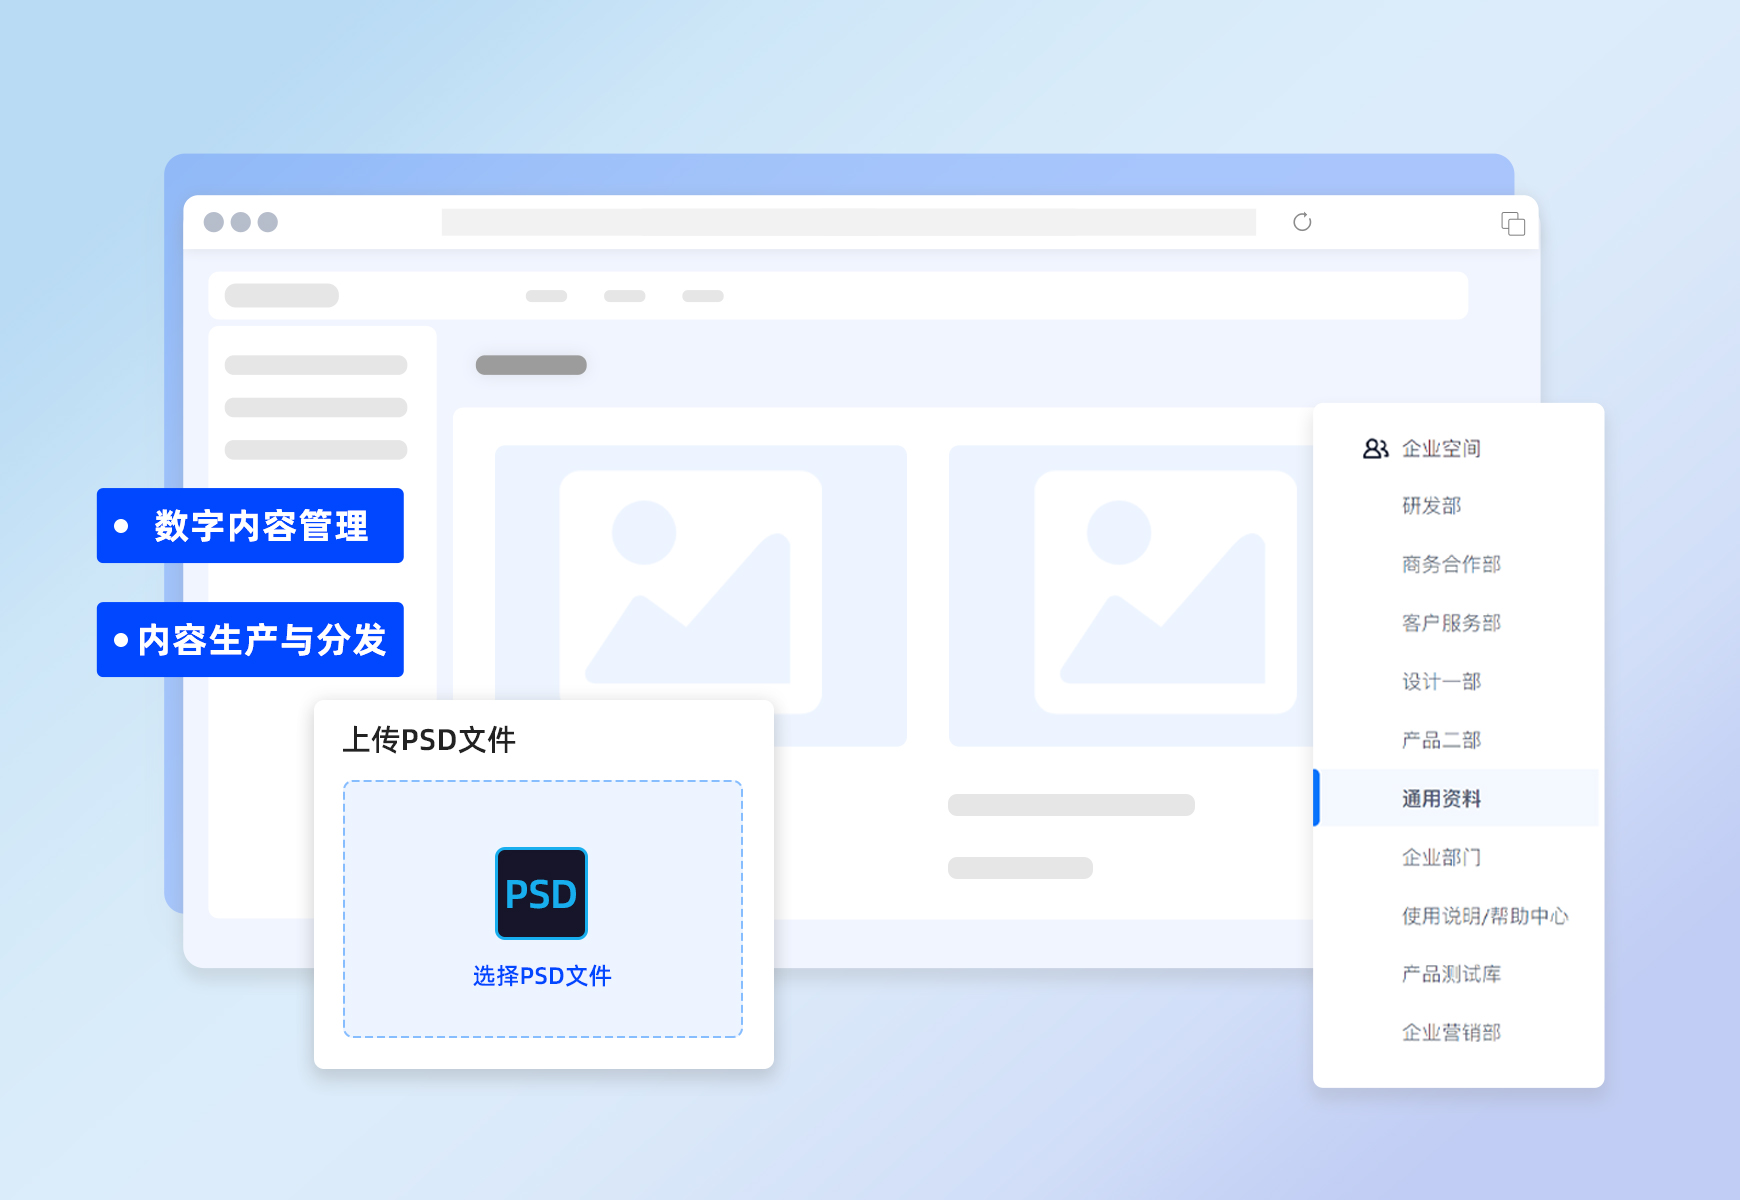Click the 数字内容管理 blue button
The width and height of the screenshot is (1740, 1200).
click(250, 526)
